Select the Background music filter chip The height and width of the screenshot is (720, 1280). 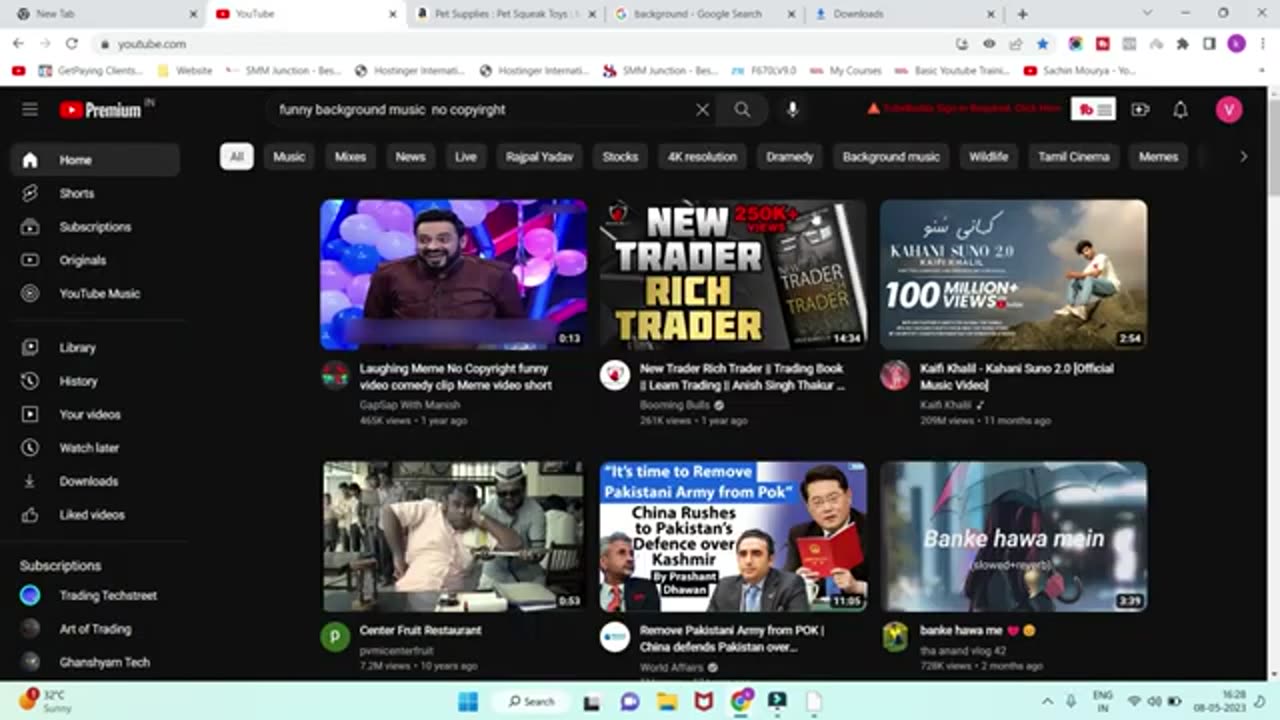[891, 157]
